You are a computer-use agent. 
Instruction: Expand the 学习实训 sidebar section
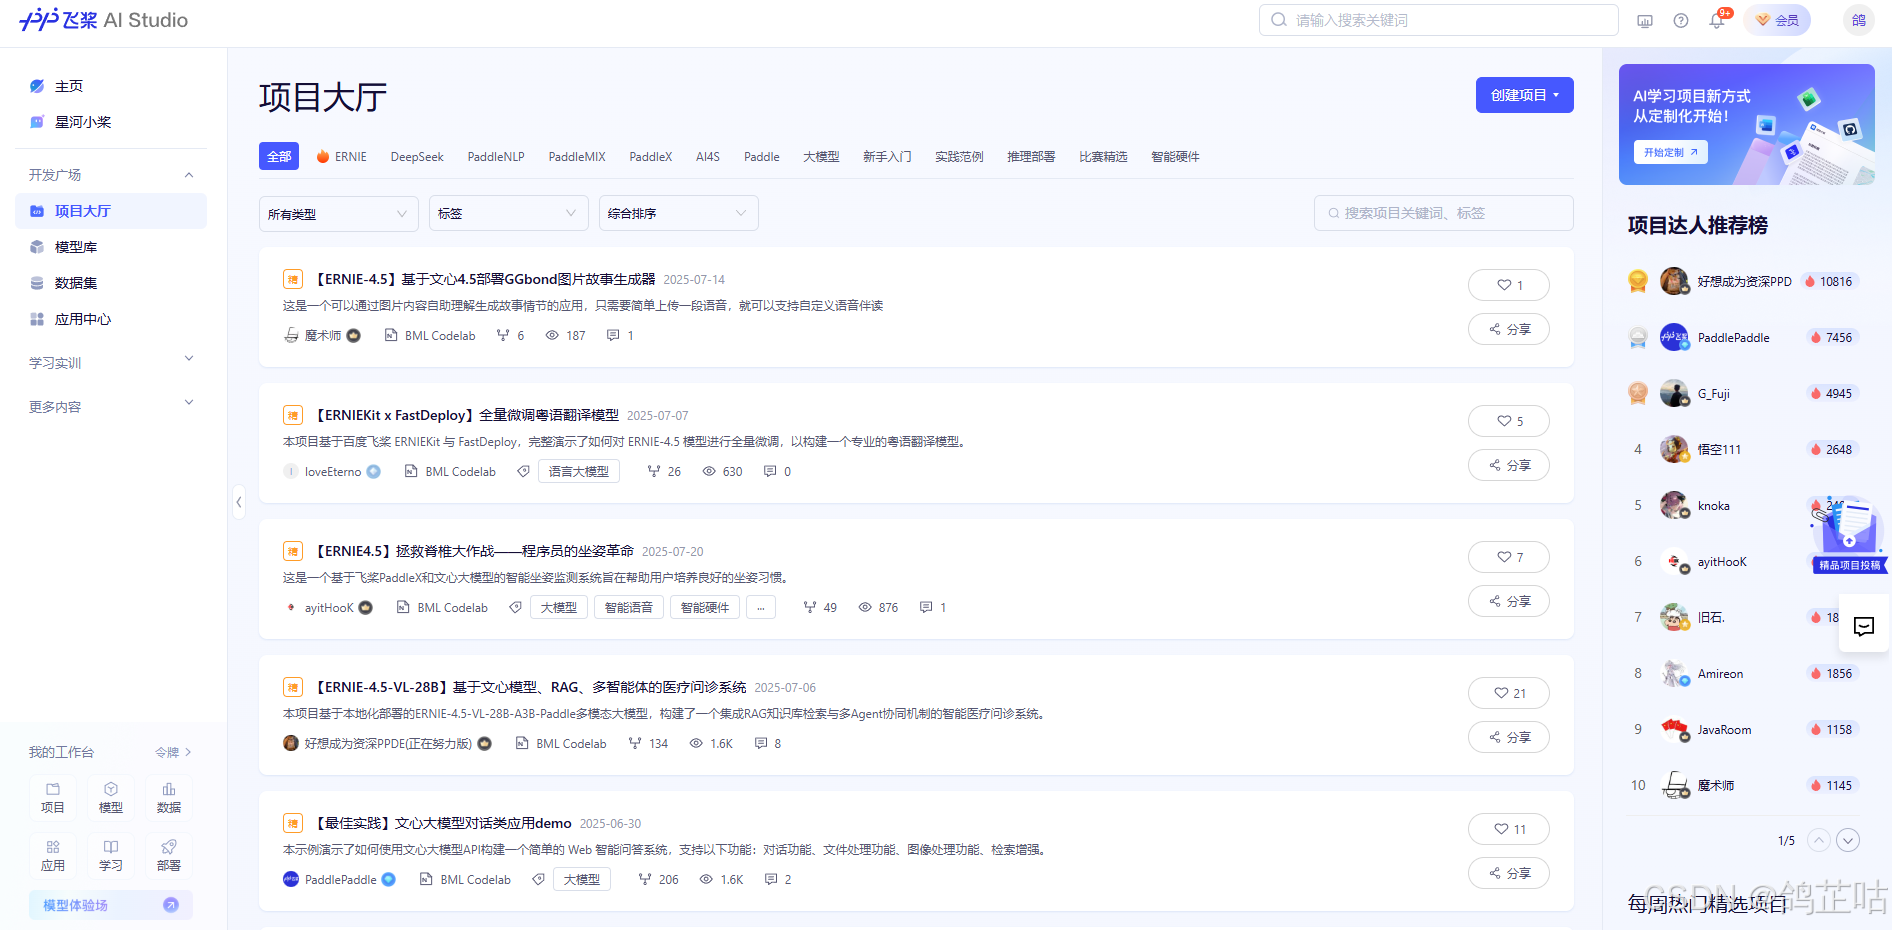[189, 359]
